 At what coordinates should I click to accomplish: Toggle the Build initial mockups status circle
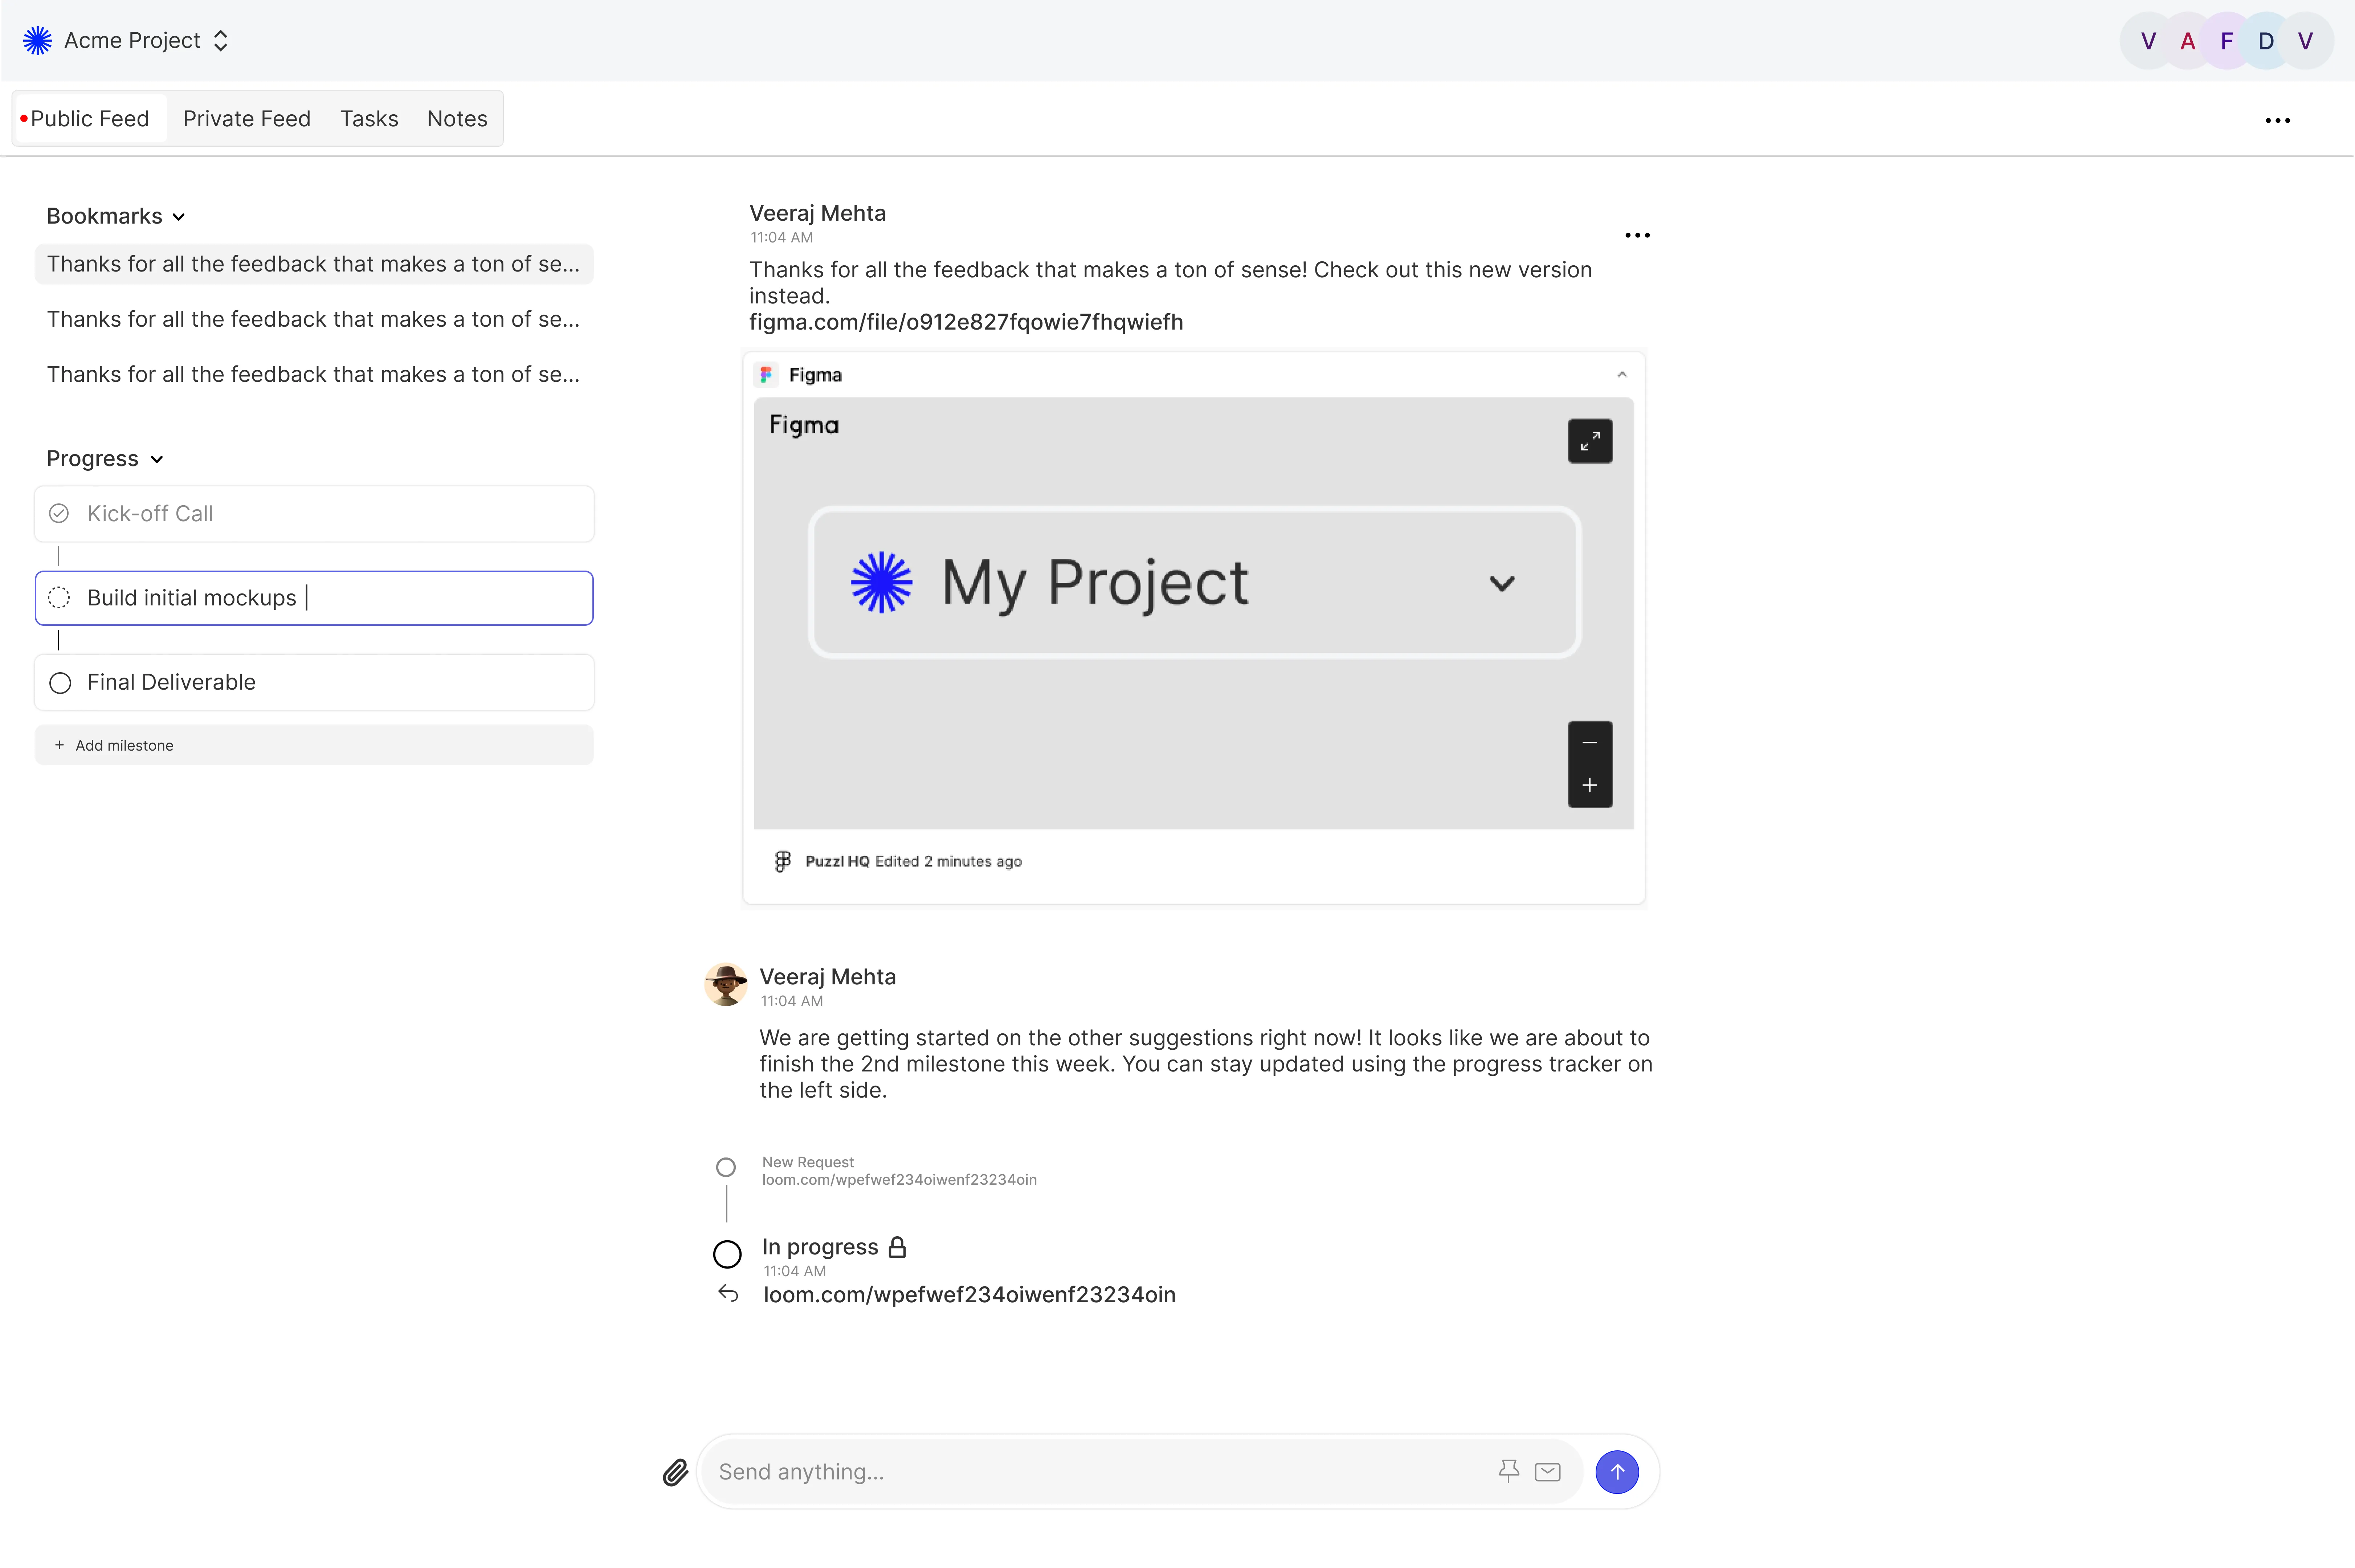click(x=59, y=598)
